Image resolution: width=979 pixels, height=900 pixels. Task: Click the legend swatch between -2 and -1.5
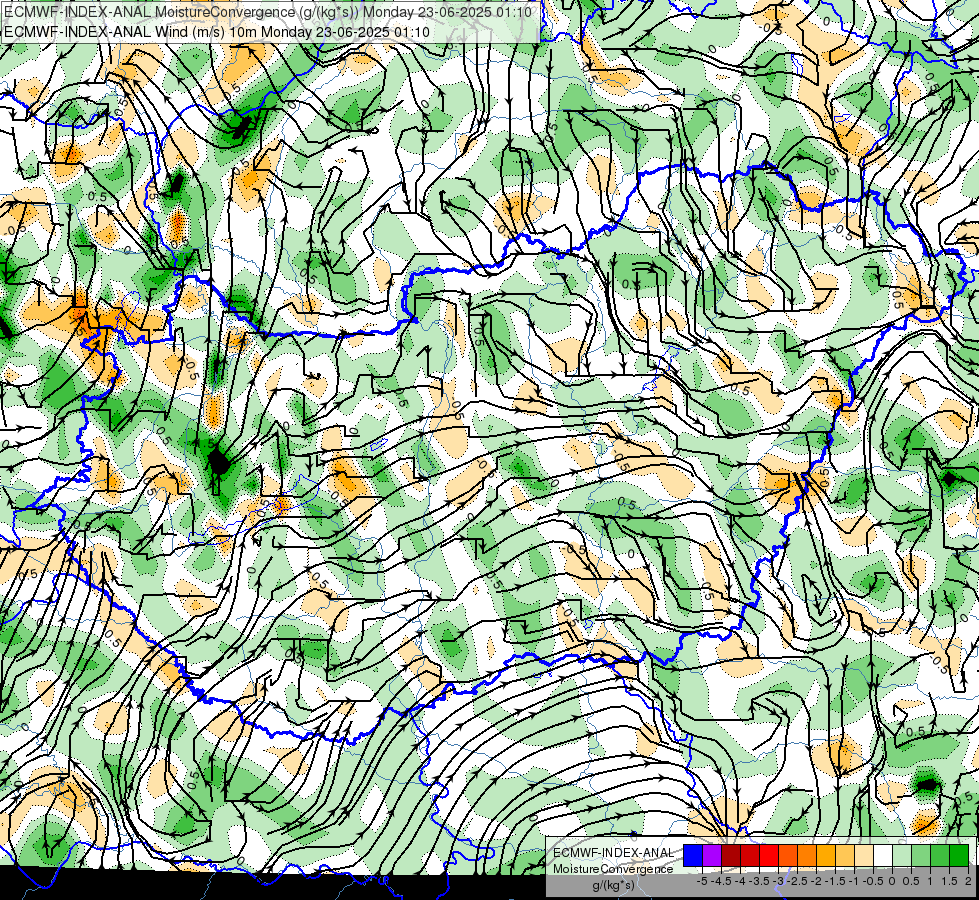coord(826,855)
